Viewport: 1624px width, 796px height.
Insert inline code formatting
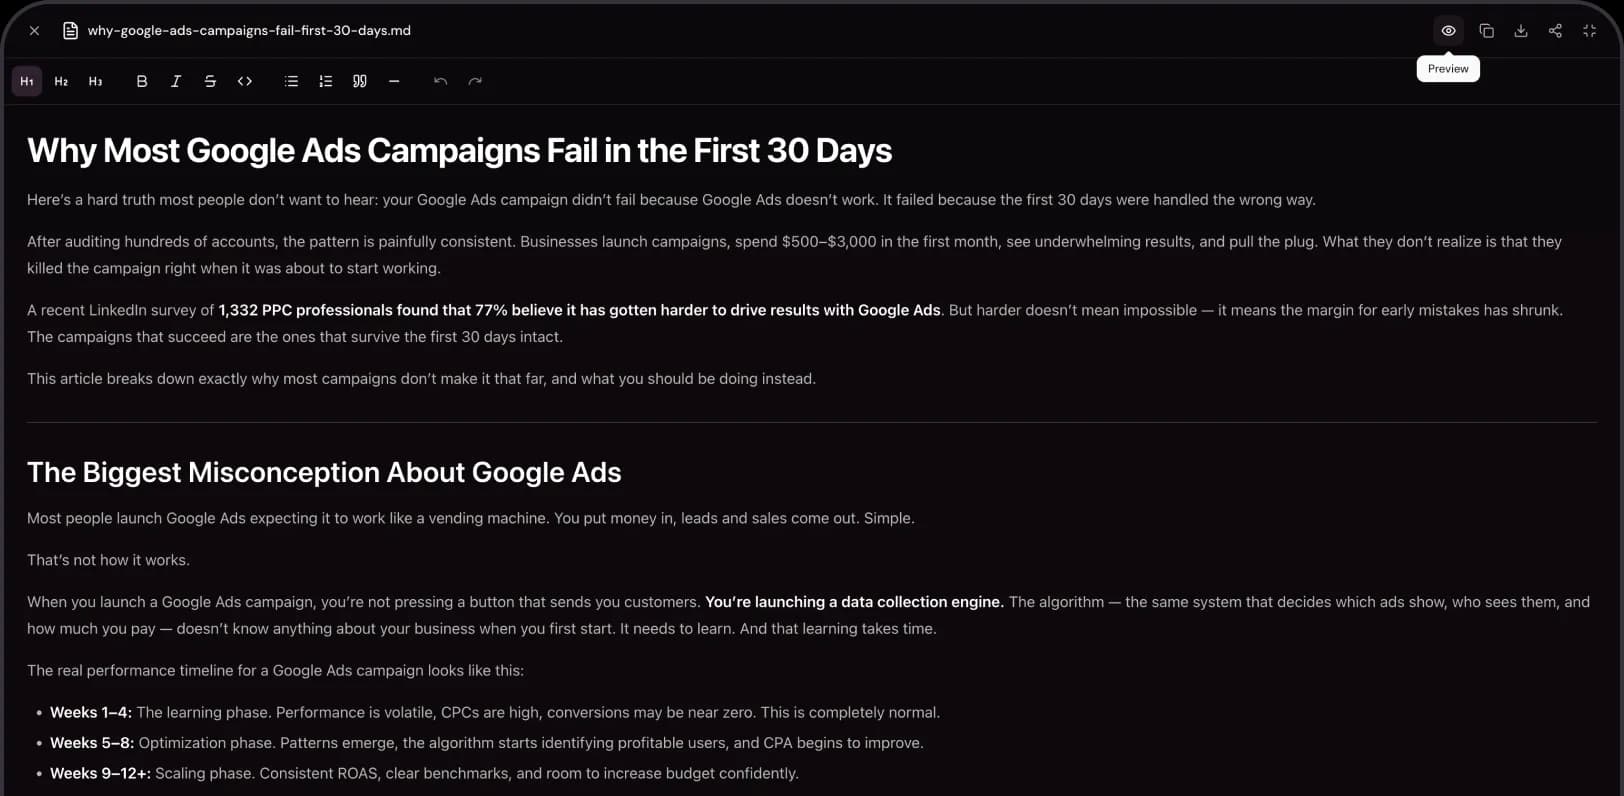(245, 81)
